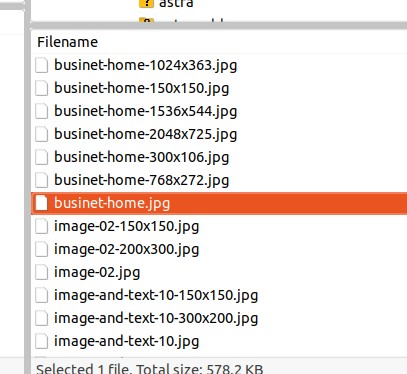Click the file icon of selected businet-home.jpg
The height and width of the screenshot is (374, 407).
pyautogui.click(x=41, y=203)
